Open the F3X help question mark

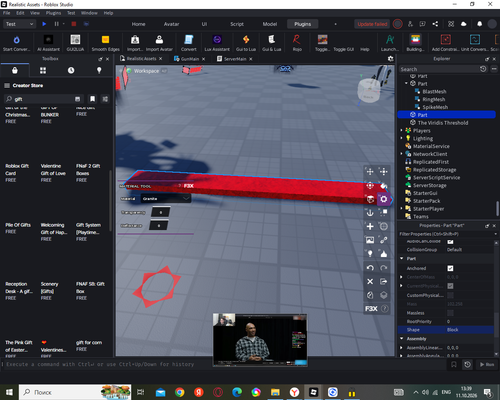[384, 309]
